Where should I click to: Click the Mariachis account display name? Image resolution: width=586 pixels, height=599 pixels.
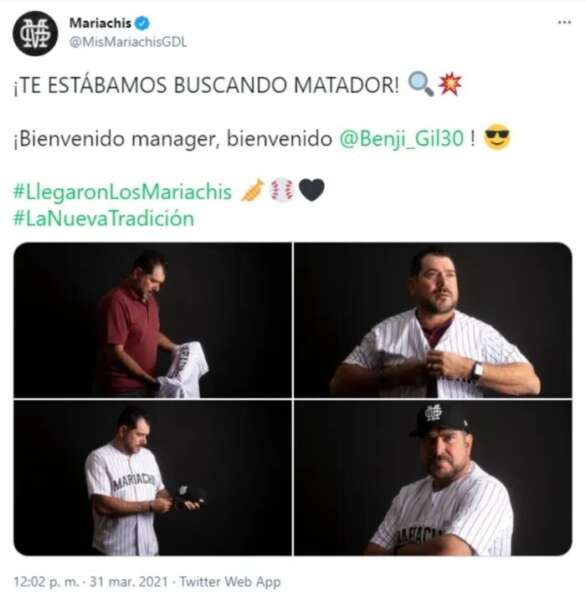tap(100, 23)
